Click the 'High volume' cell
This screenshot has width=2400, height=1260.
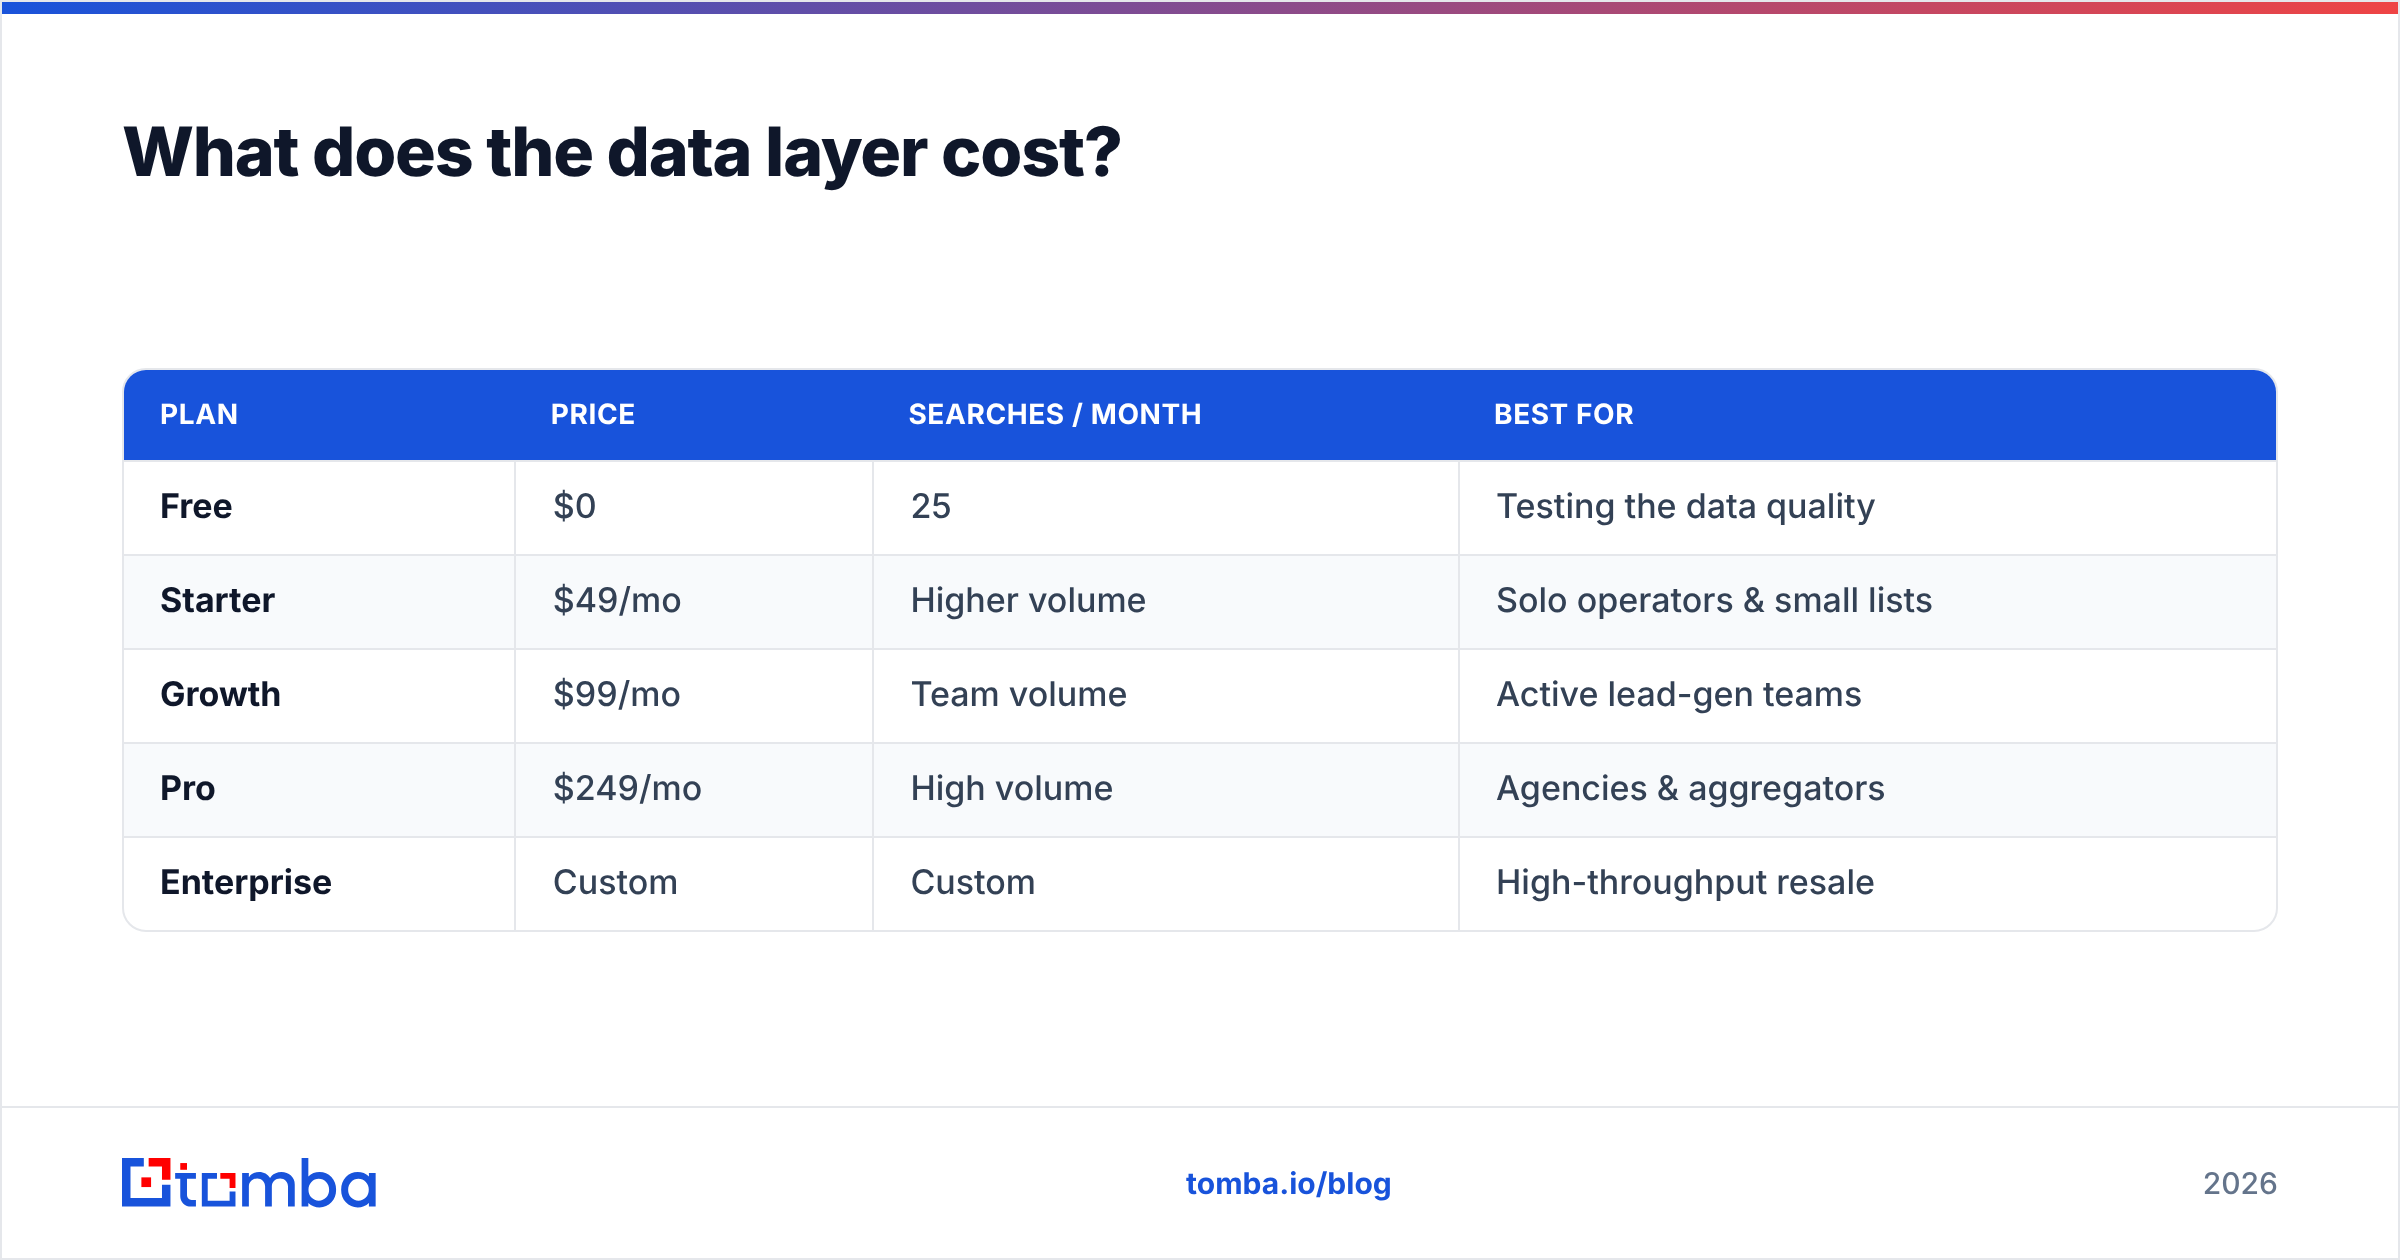click(1165, 789)
